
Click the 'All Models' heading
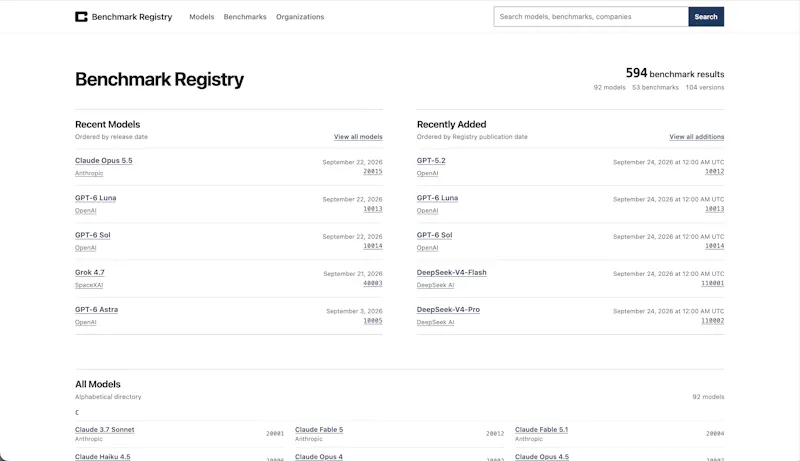(x=98, y=385)
